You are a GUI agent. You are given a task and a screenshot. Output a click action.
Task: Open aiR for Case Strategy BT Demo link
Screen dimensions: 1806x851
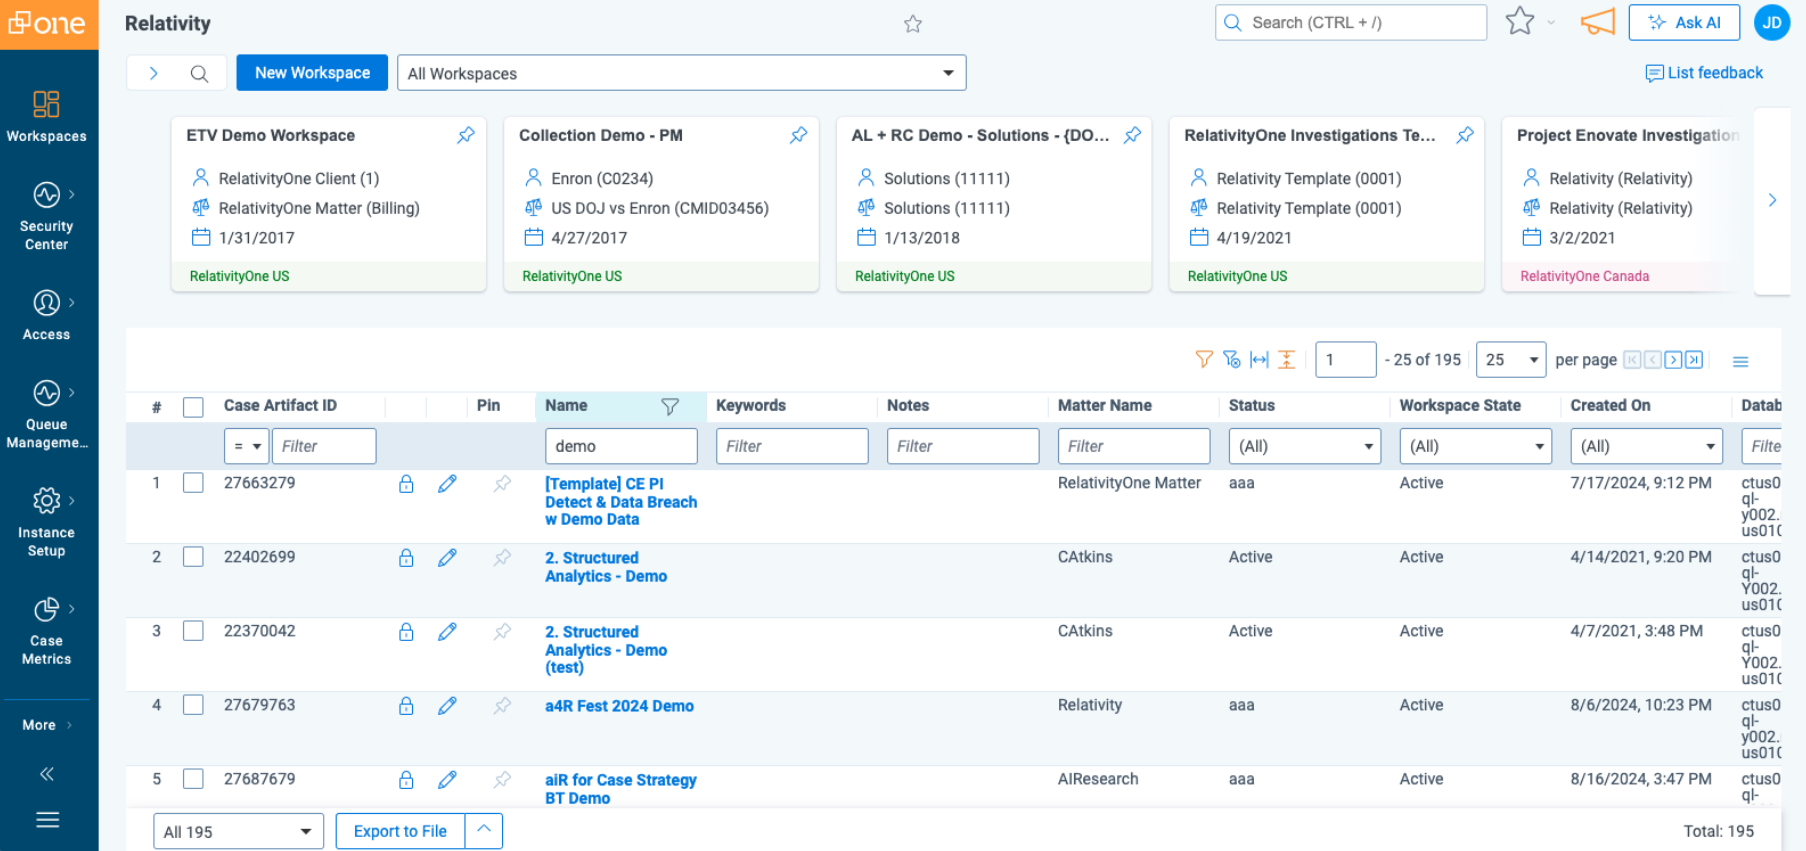click(x=620, y=789)
